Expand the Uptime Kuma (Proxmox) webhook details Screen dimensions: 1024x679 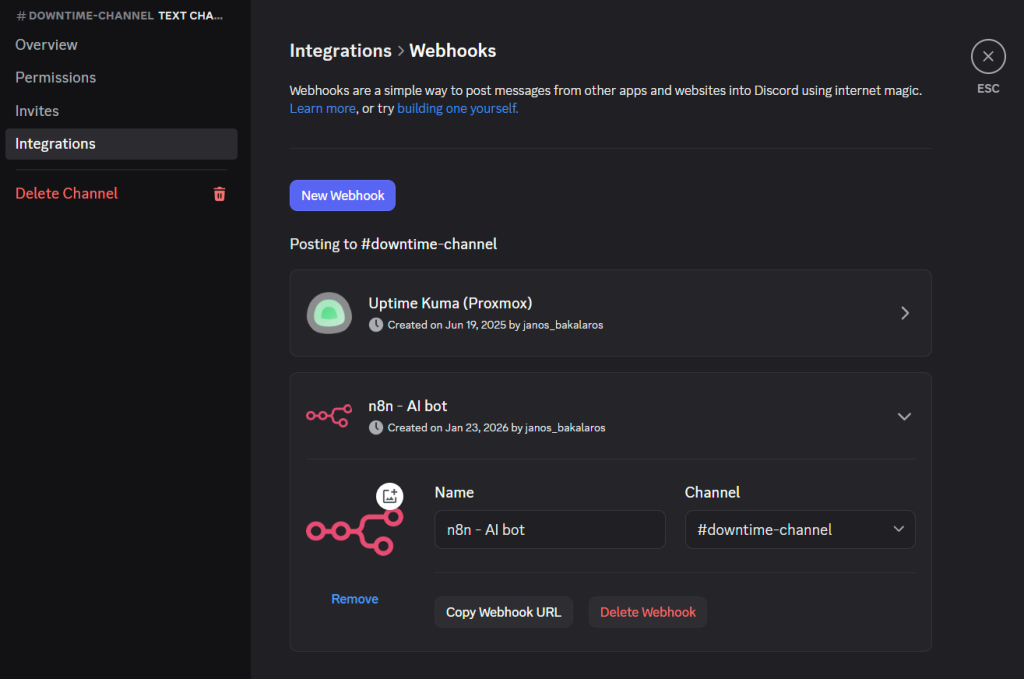point(905,313)
